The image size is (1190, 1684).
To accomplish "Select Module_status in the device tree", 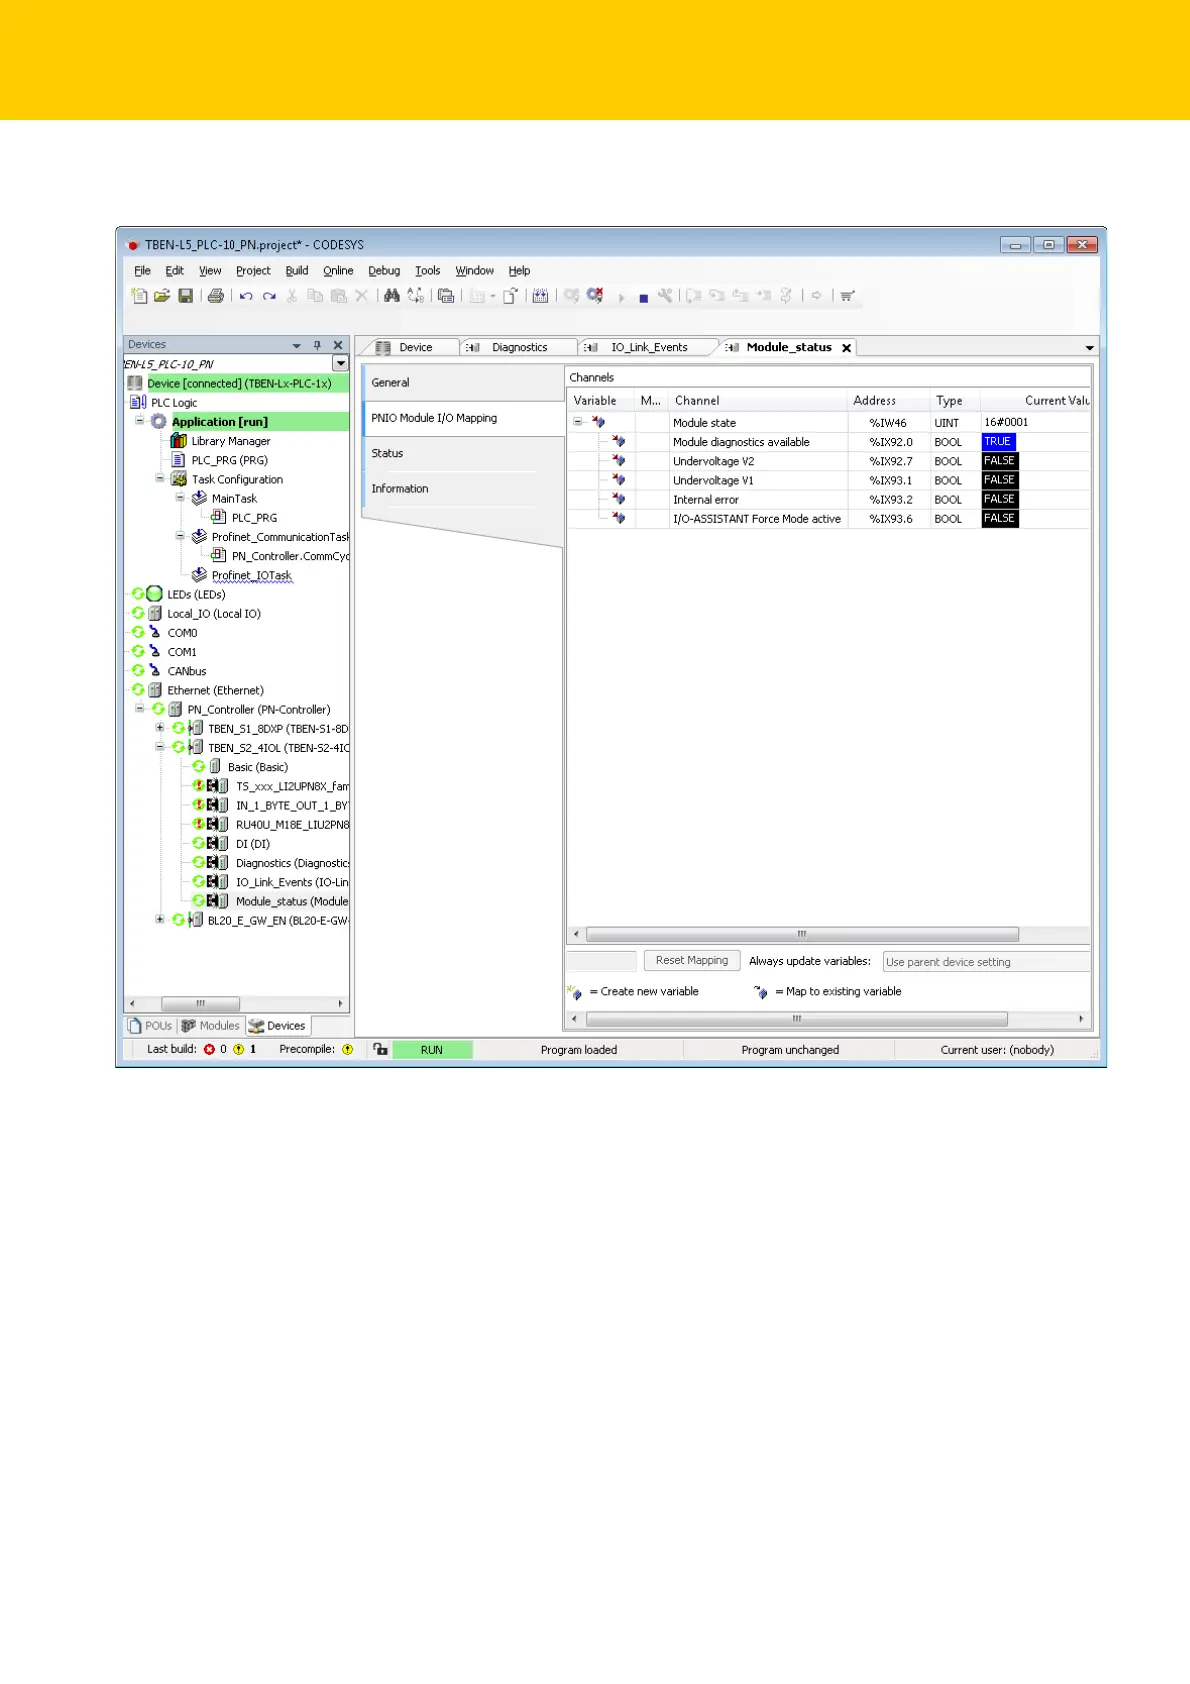I will (291, 901).
